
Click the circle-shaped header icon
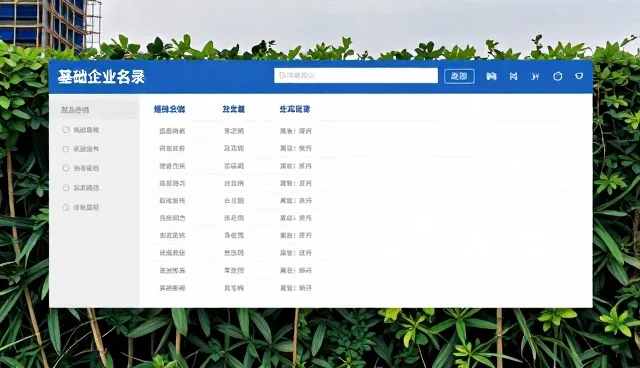pyautogui.click(x=558, y=76)
